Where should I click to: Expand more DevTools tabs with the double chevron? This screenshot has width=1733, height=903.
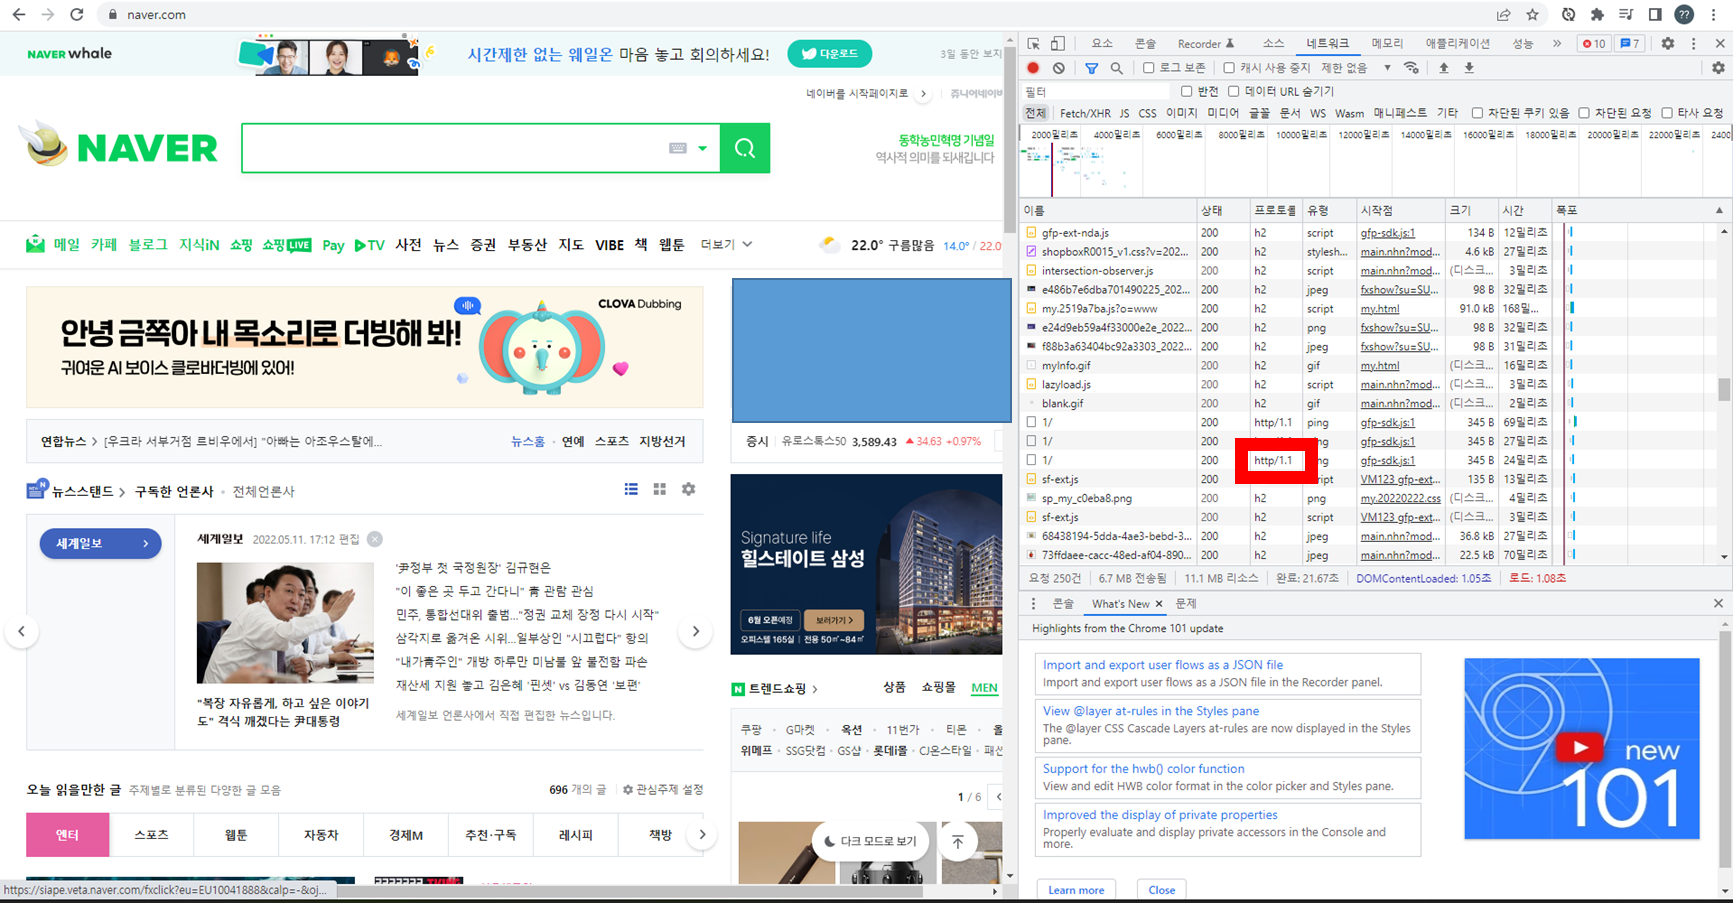[1557, 44]
